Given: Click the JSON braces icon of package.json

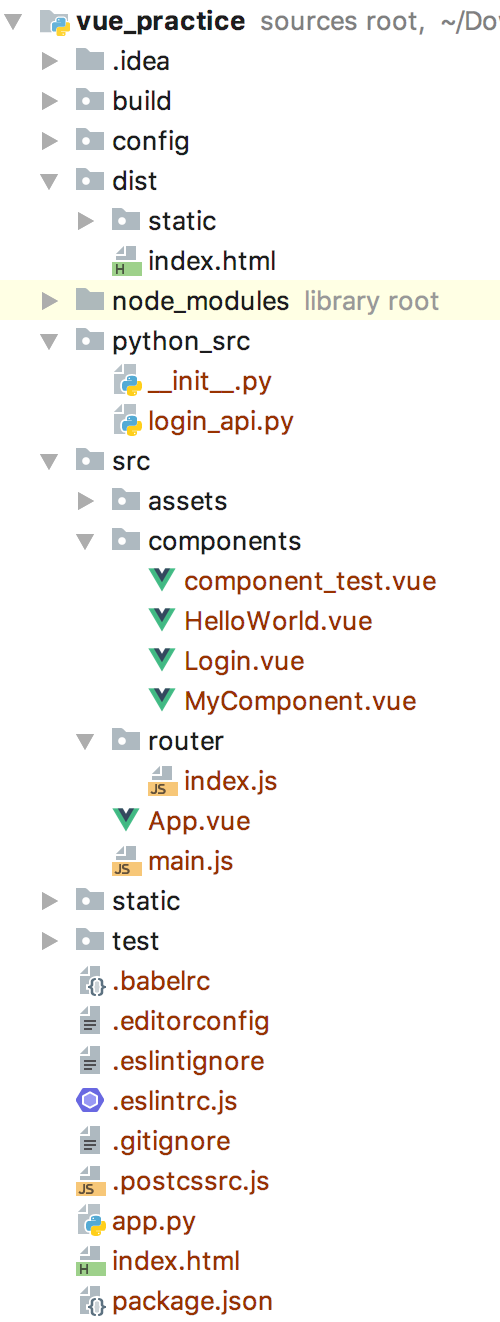Looking at the screenshot, I should [91, 1301].
